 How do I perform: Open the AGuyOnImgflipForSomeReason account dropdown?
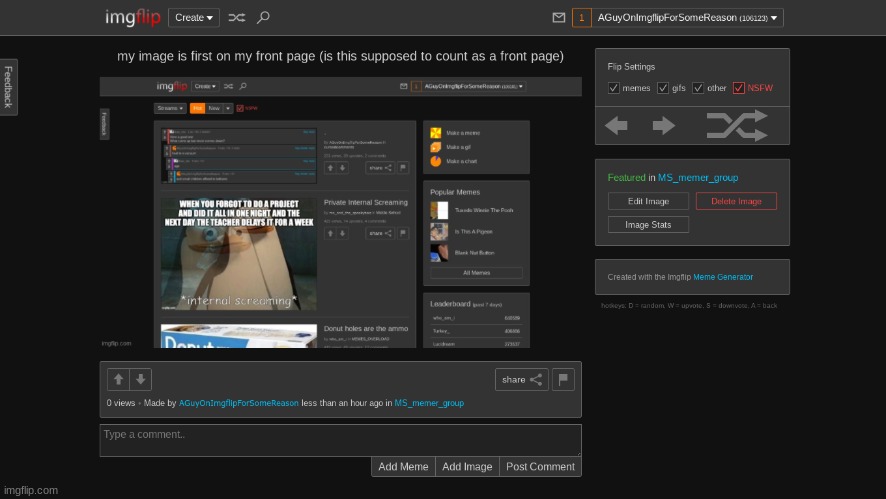pos(687,18)
